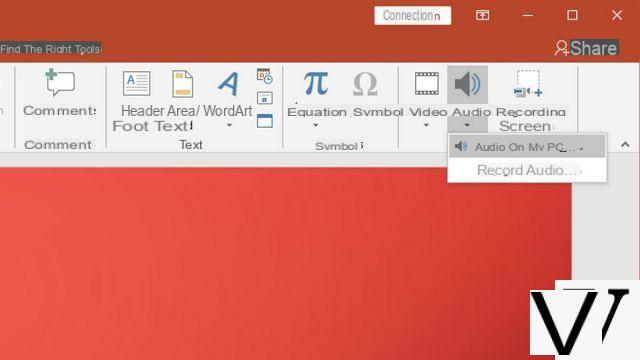The height and width of the screenshot is (360, 640).
Task: Choose Record Audio menu item
Action: point(527,170)
